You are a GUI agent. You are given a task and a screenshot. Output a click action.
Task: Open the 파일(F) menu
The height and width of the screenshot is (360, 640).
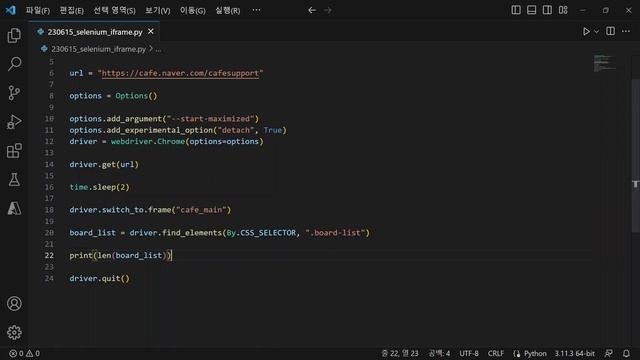coord(38,11)
